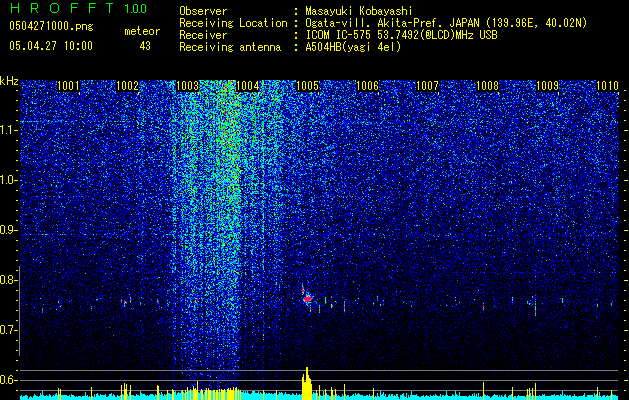
Task: Click time marker 1002
Action: [128, 86]
